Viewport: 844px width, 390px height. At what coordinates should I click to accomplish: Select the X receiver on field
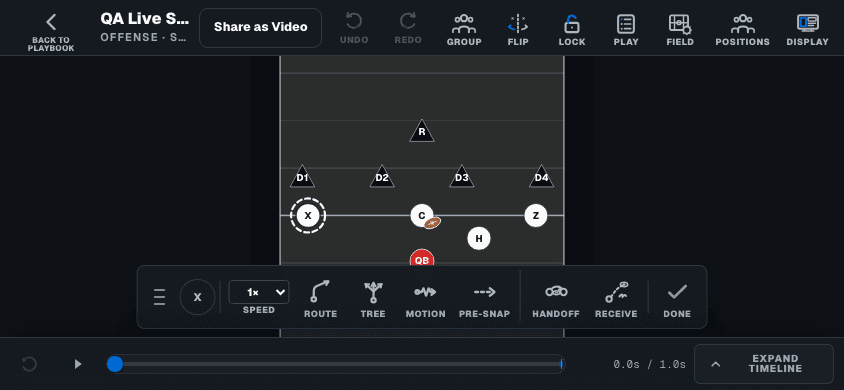click(308, 216)
